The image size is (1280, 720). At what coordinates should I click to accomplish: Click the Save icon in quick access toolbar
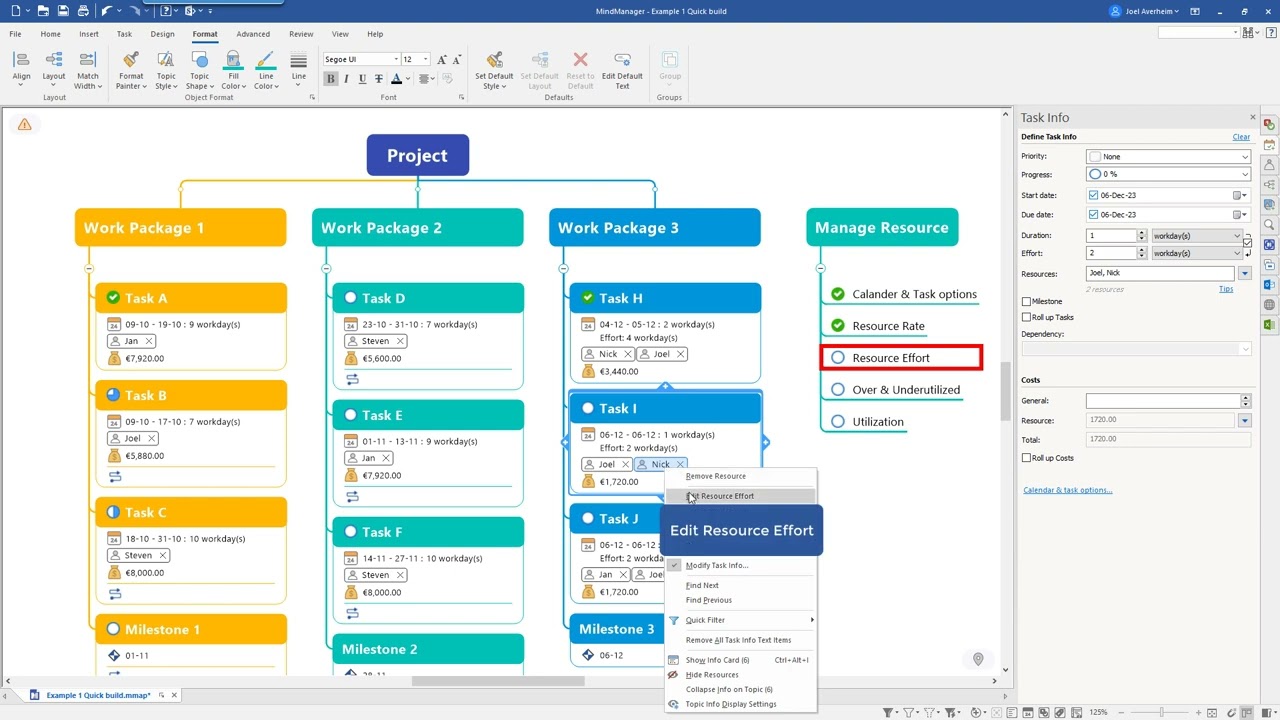[63, 11]
